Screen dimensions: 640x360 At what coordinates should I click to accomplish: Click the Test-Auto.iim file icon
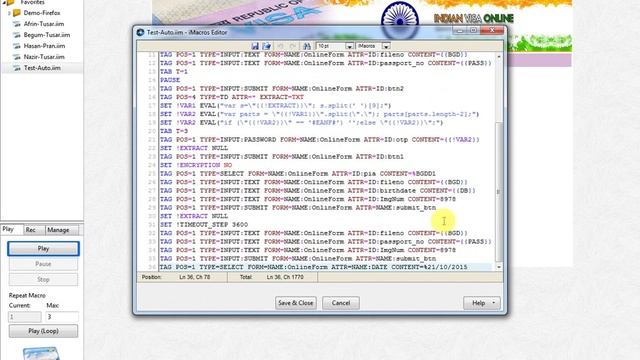(x=17, y=68)
